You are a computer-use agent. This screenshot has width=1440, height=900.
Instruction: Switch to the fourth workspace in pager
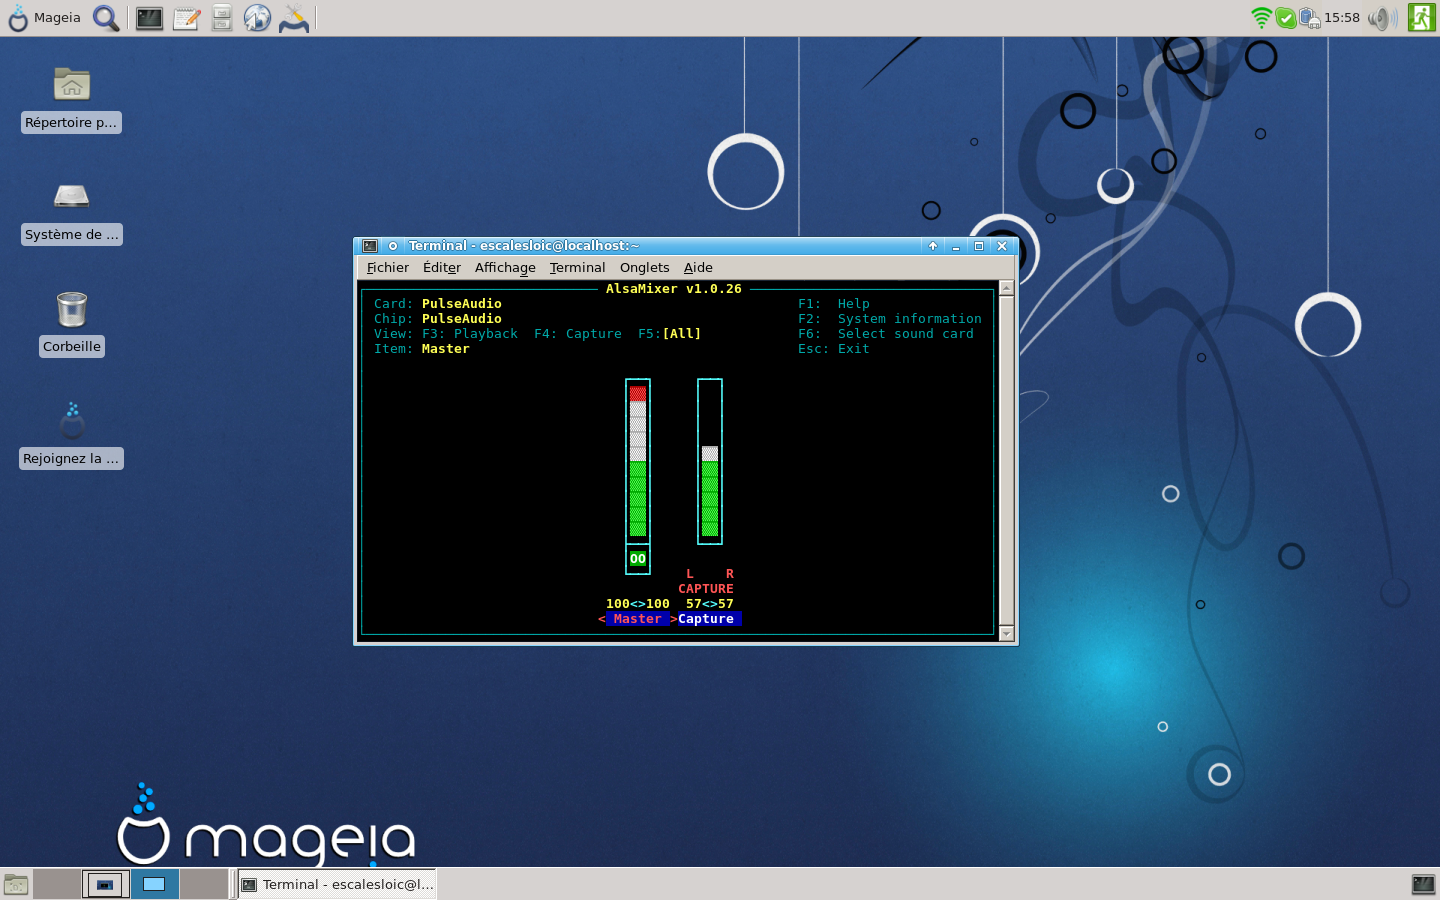(x=204, y=884)
